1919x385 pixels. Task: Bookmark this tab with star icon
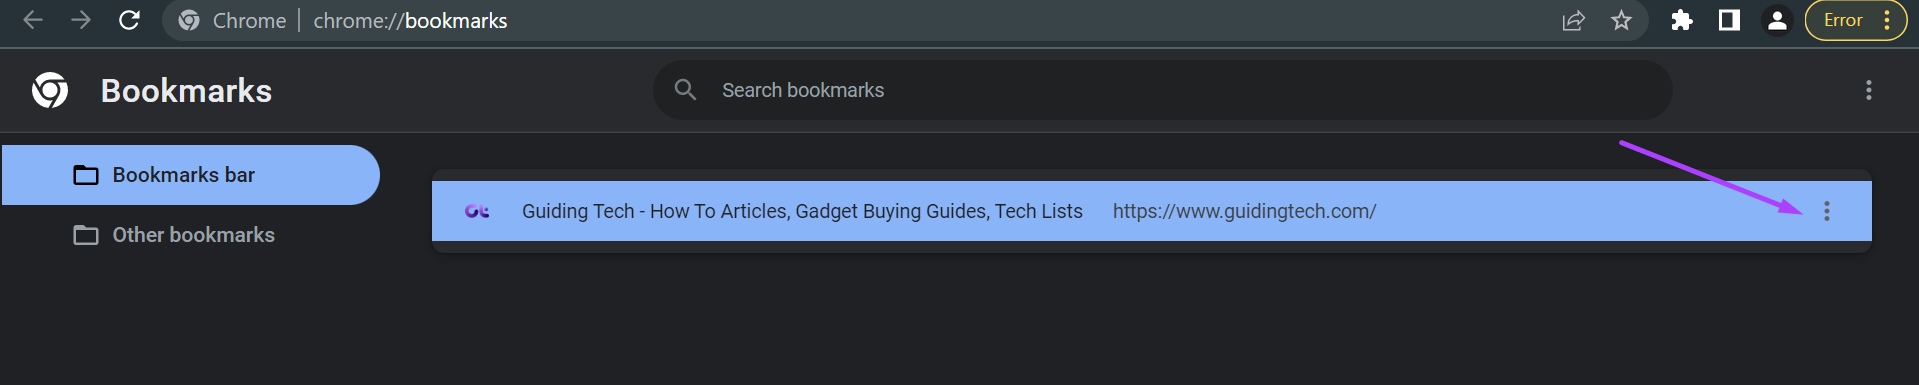(1621, 20)
